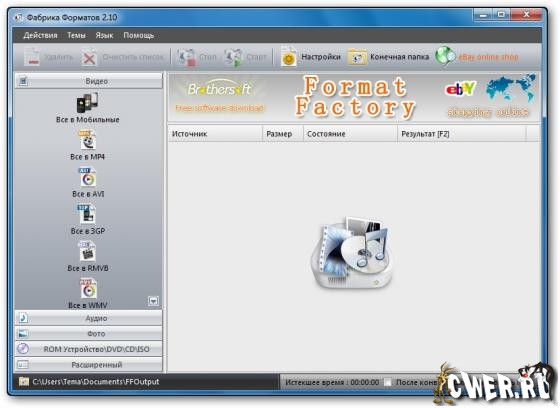
Task: Click the Brothersoft free software download banner
Action: [220, 96]
